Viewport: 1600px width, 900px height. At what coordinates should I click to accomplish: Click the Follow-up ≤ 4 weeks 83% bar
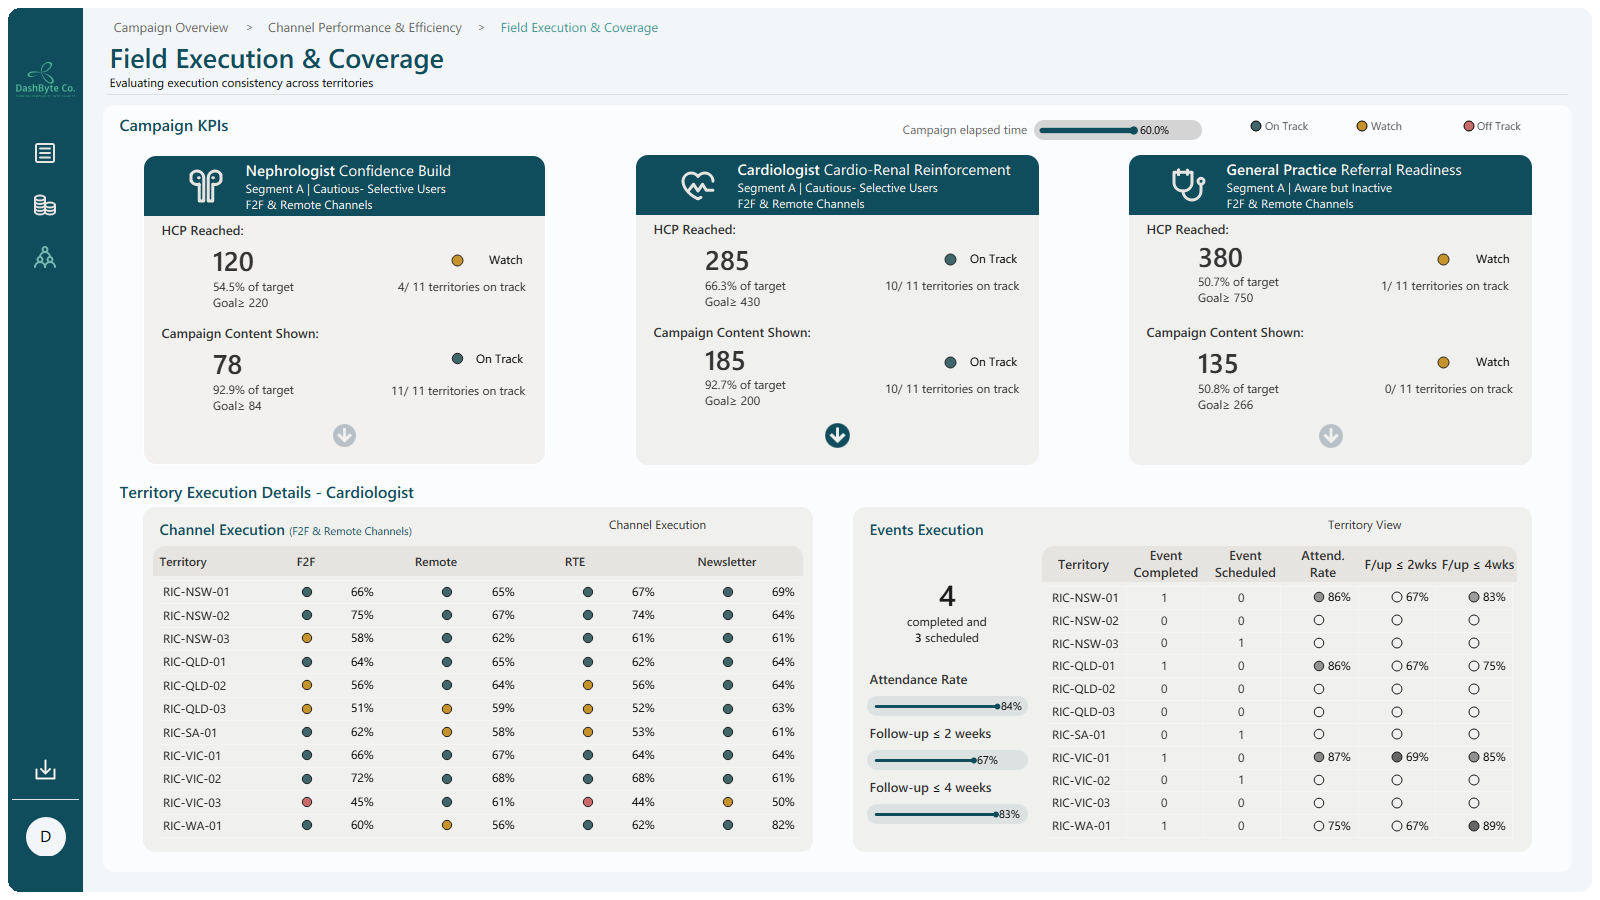coord(947,814)
